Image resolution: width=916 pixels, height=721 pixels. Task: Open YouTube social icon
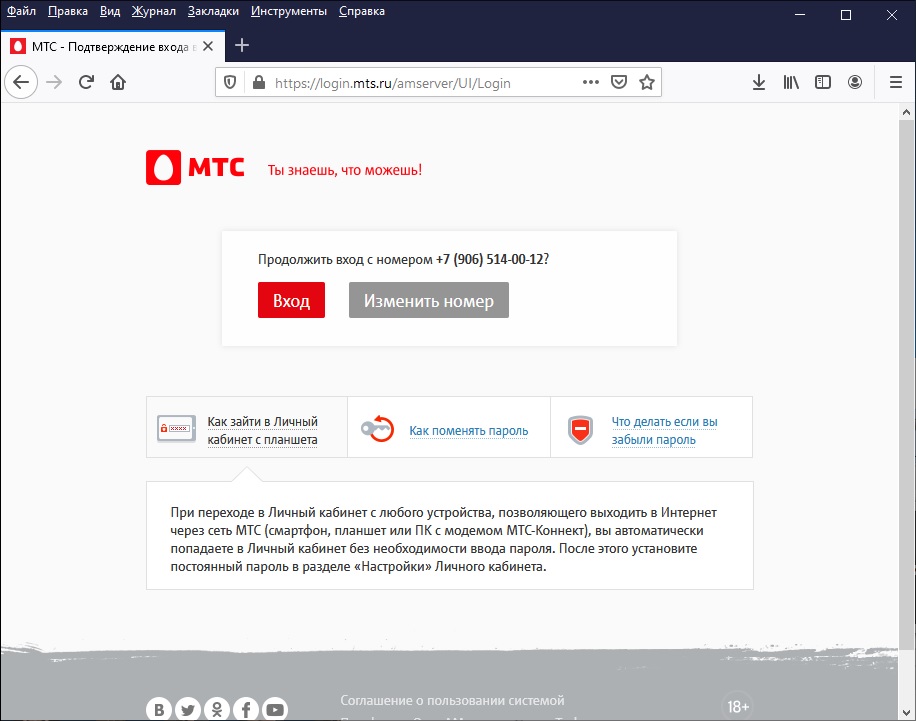click(275, 709)
